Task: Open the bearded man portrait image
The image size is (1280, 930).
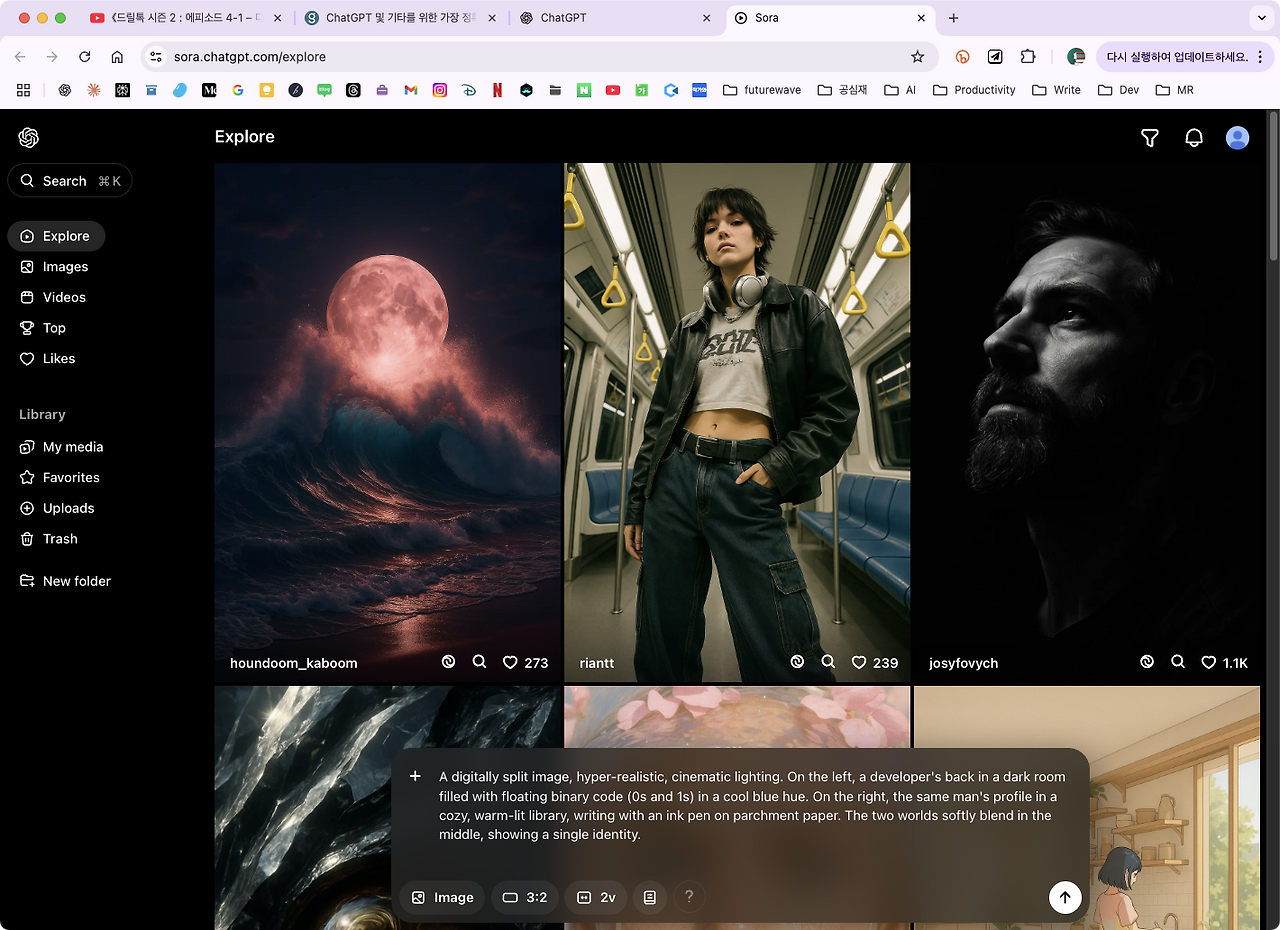Action: point(1087,420)
